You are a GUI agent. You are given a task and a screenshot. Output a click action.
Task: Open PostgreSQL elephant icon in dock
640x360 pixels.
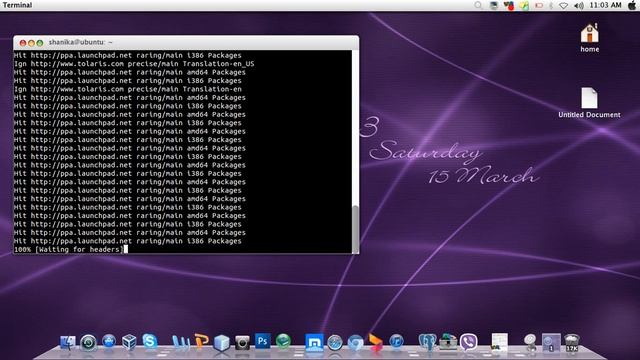click(x=427, y=342)
